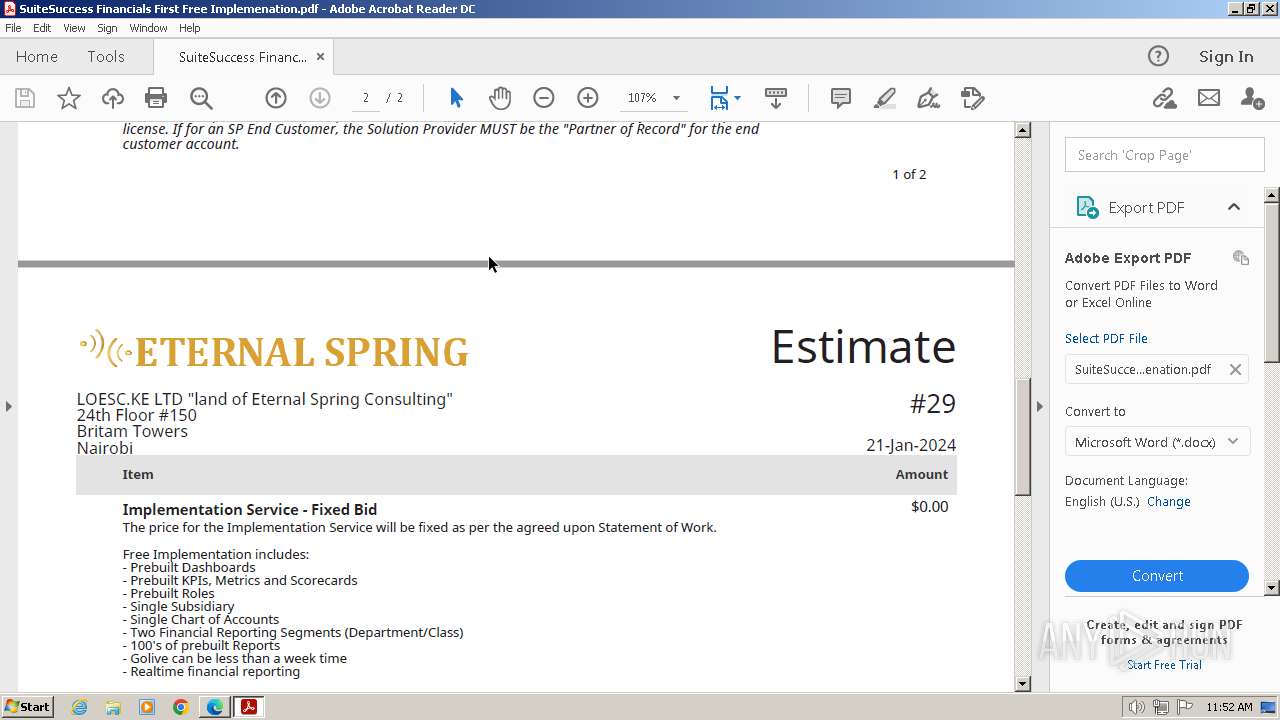The width and height of the screenshot is (1280, 720).
Task: Zoom out with minus icon
Action: click(x=544, y=98)
